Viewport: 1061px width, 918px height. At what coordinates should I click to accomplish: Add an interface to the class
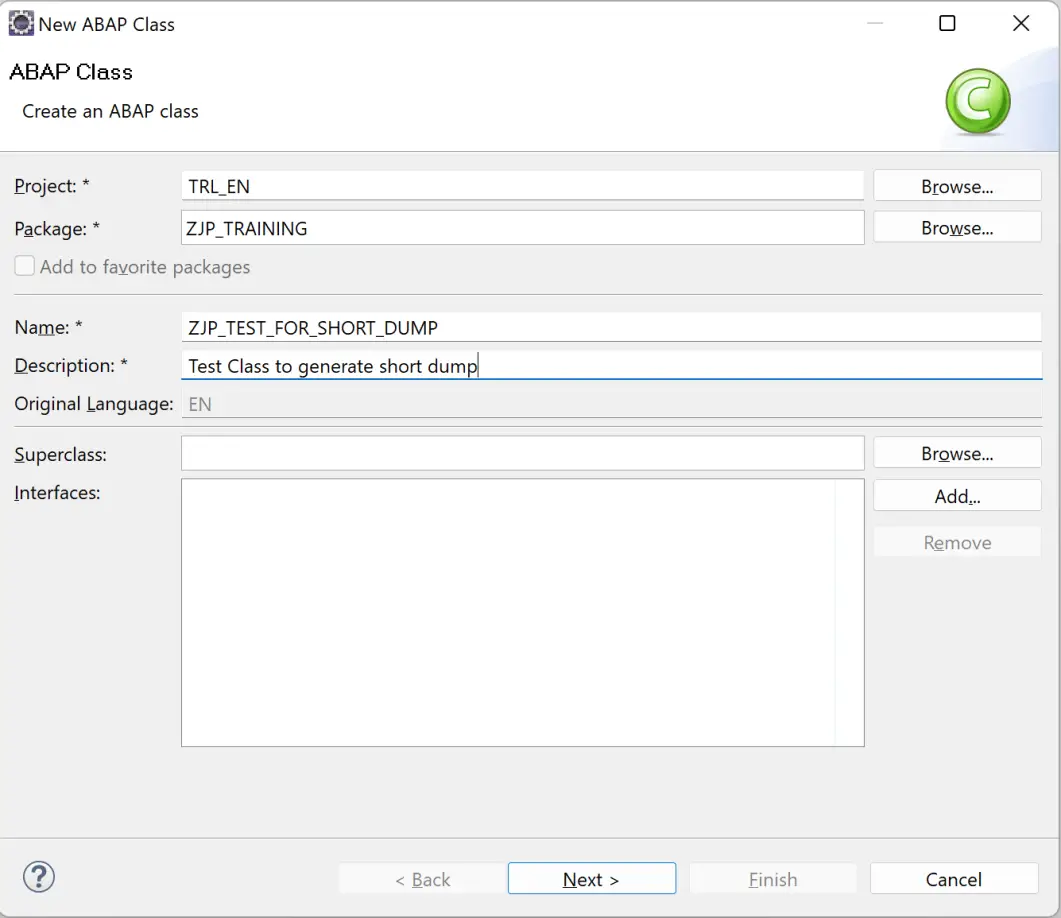pyautogui.click(x=956, y=495)
